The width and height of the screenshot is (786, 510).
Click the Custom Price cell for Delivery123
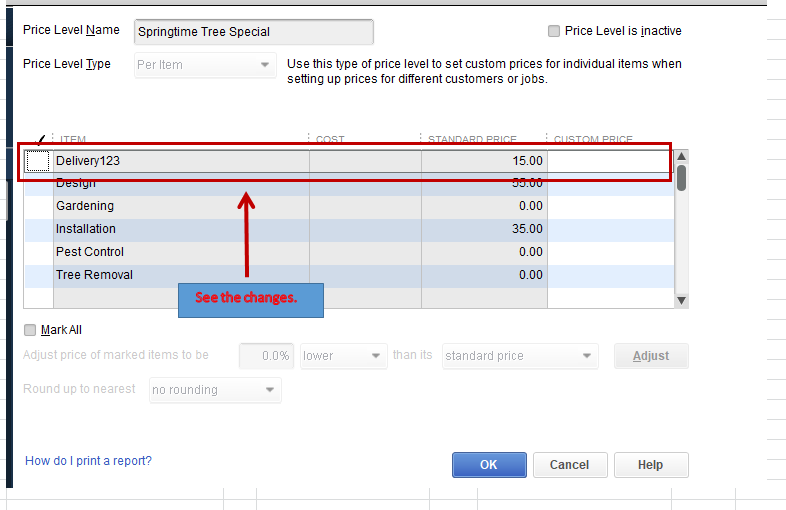click(610, 161)
